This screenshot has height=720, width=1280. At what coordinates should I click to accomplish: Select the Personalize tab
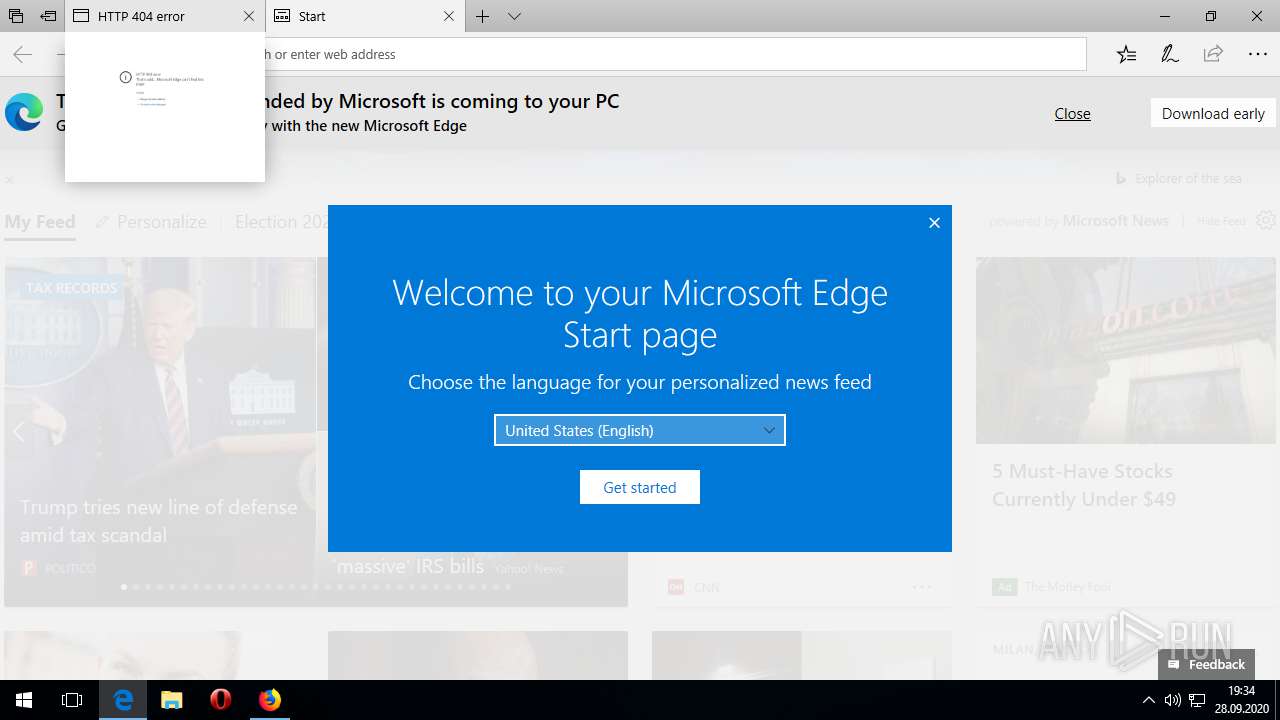click(x=151, y=222)
